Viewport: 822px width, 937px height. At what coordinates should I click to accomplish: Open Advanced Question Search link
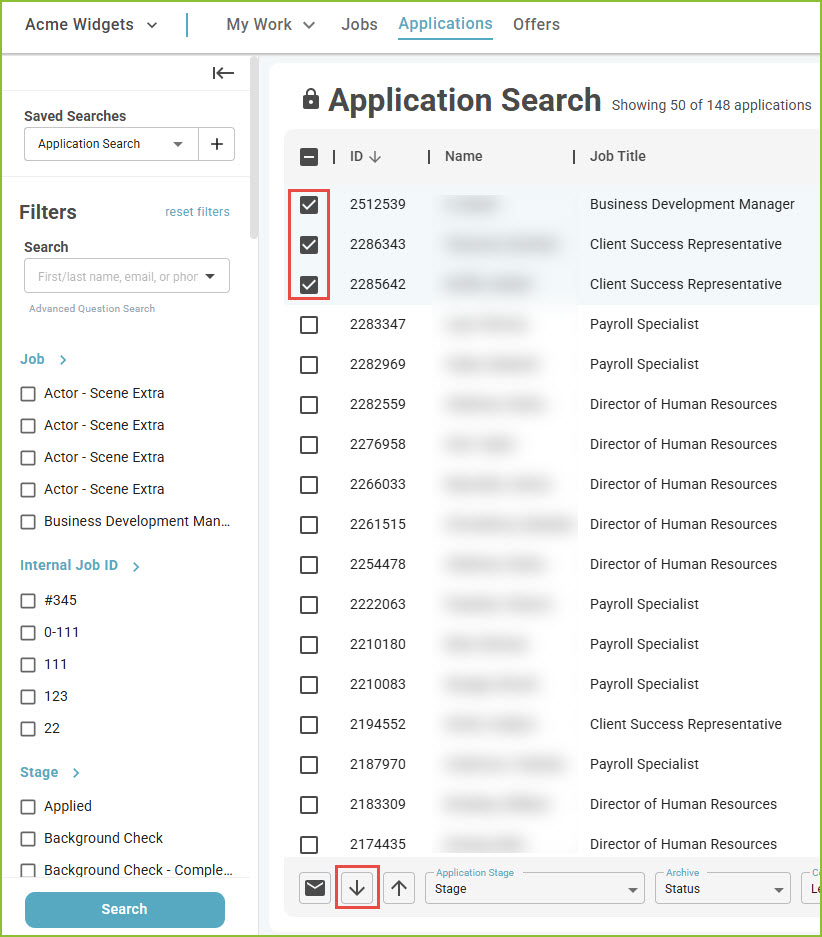pyautogui.click(x=92, y=308)
